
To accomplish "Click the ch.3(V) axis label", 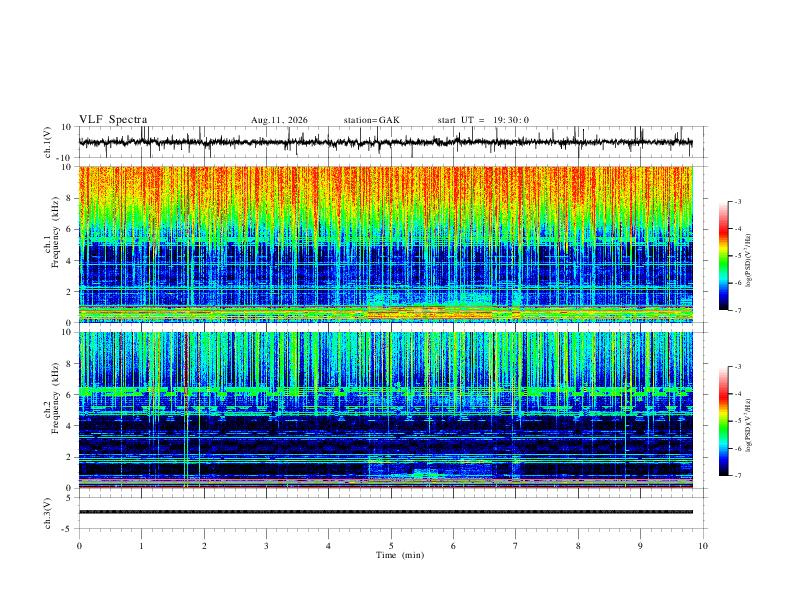I will 47,513.
